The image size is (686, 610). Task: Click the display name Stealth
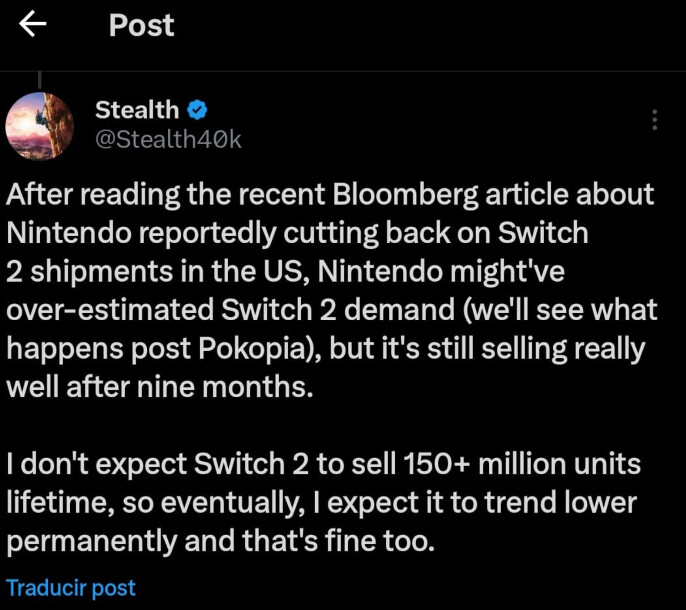pyautogui.click(x=137, y=110)
